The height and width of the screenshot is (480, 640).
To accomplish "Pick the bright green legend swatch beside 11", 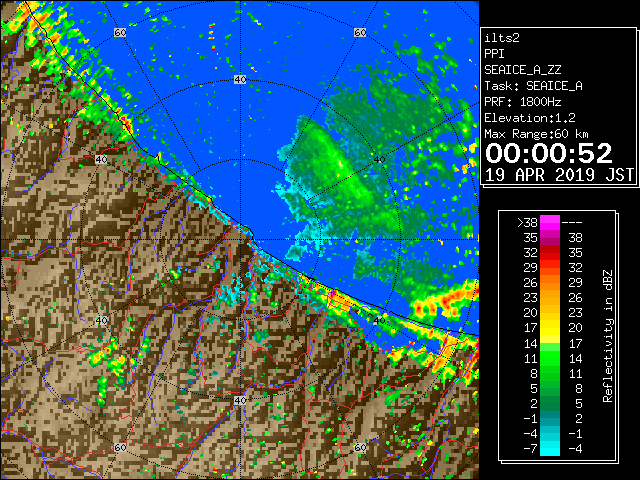I will 550,358.
